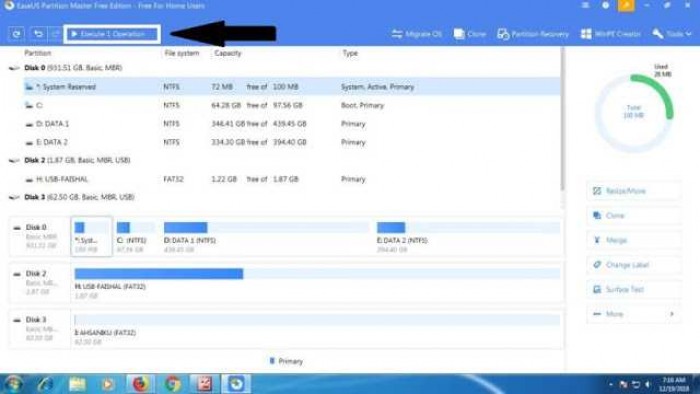This screenshot has width=700, height=394.
Task: Click the E: DATA 2 drive icon
Action: (x=29, y=143)
